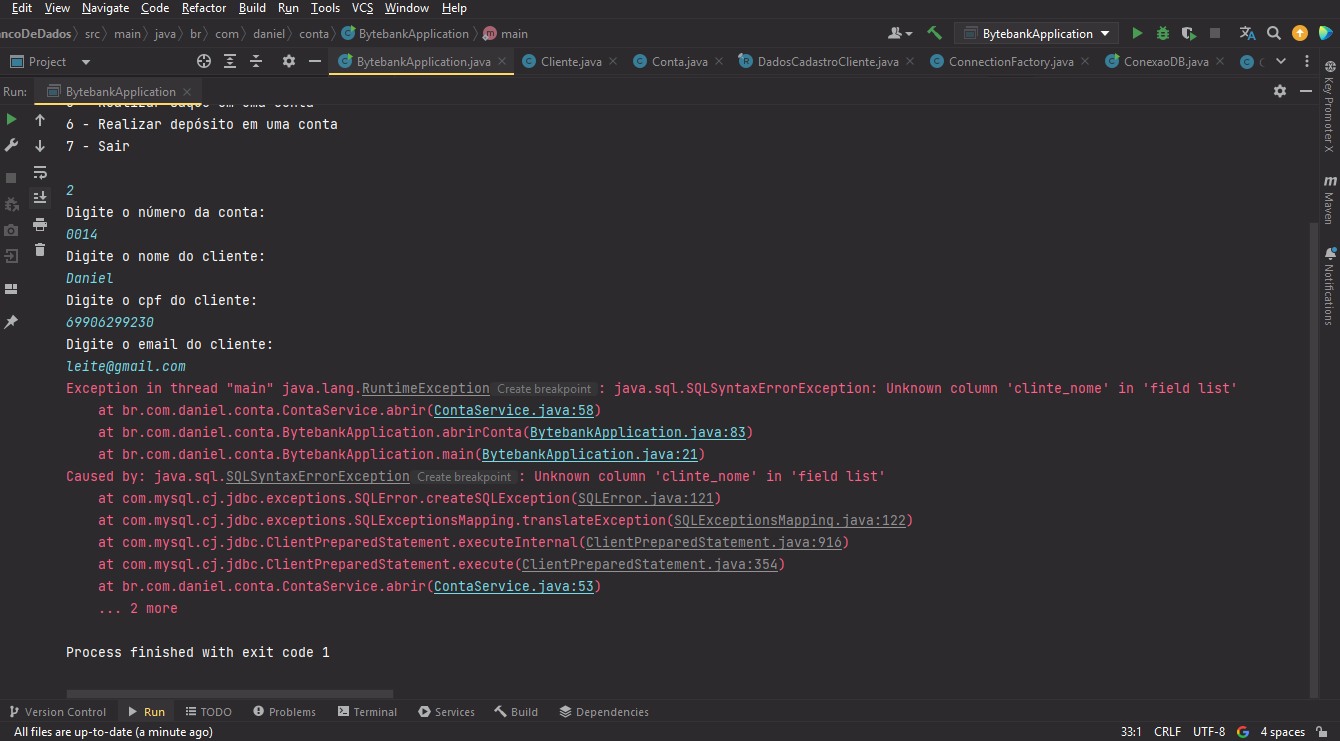1340x741 pixels.
Task: Click ContaService.java:58 stack trace link
Action: [x=513, y=410]
